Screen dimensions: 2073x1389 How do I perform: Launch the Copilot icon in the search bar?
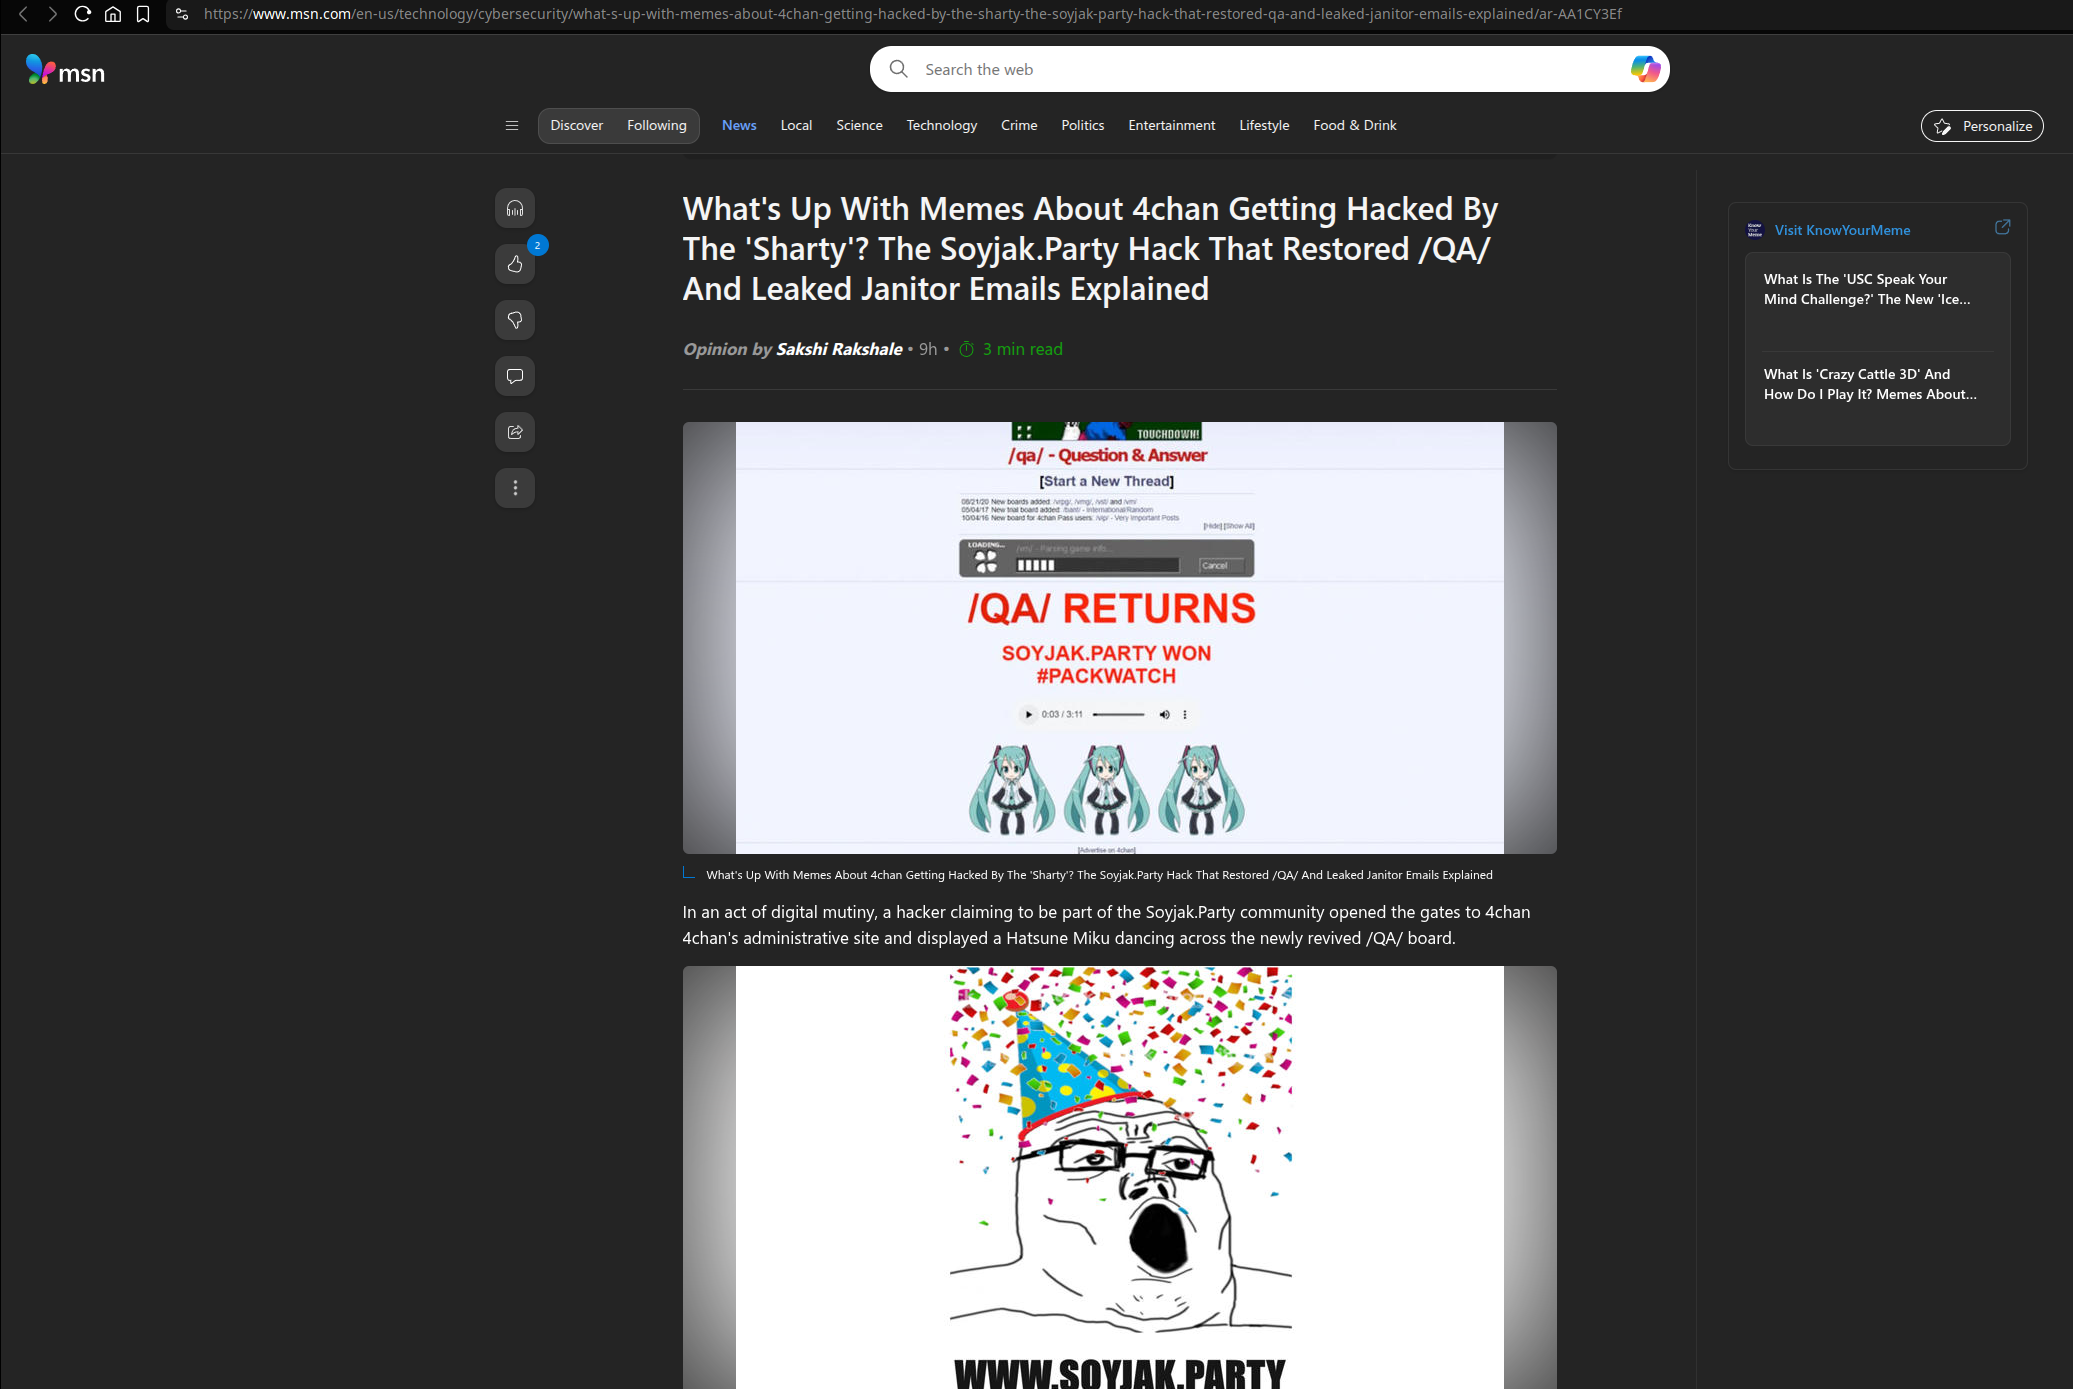tap(1645, 69)
